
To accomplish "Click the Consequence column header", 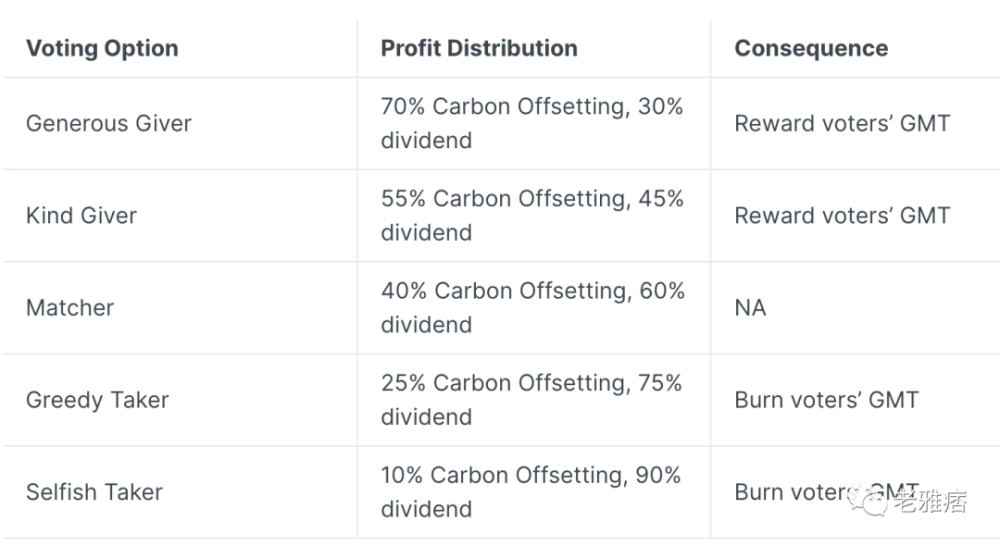I will pos(811,48).
